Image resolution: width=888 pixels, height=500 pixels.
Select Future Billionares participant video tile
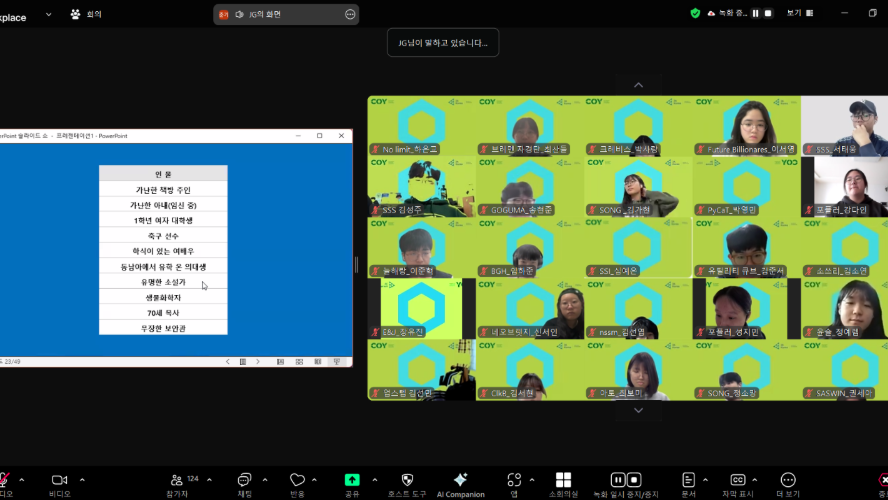click(x=746, y=126)
